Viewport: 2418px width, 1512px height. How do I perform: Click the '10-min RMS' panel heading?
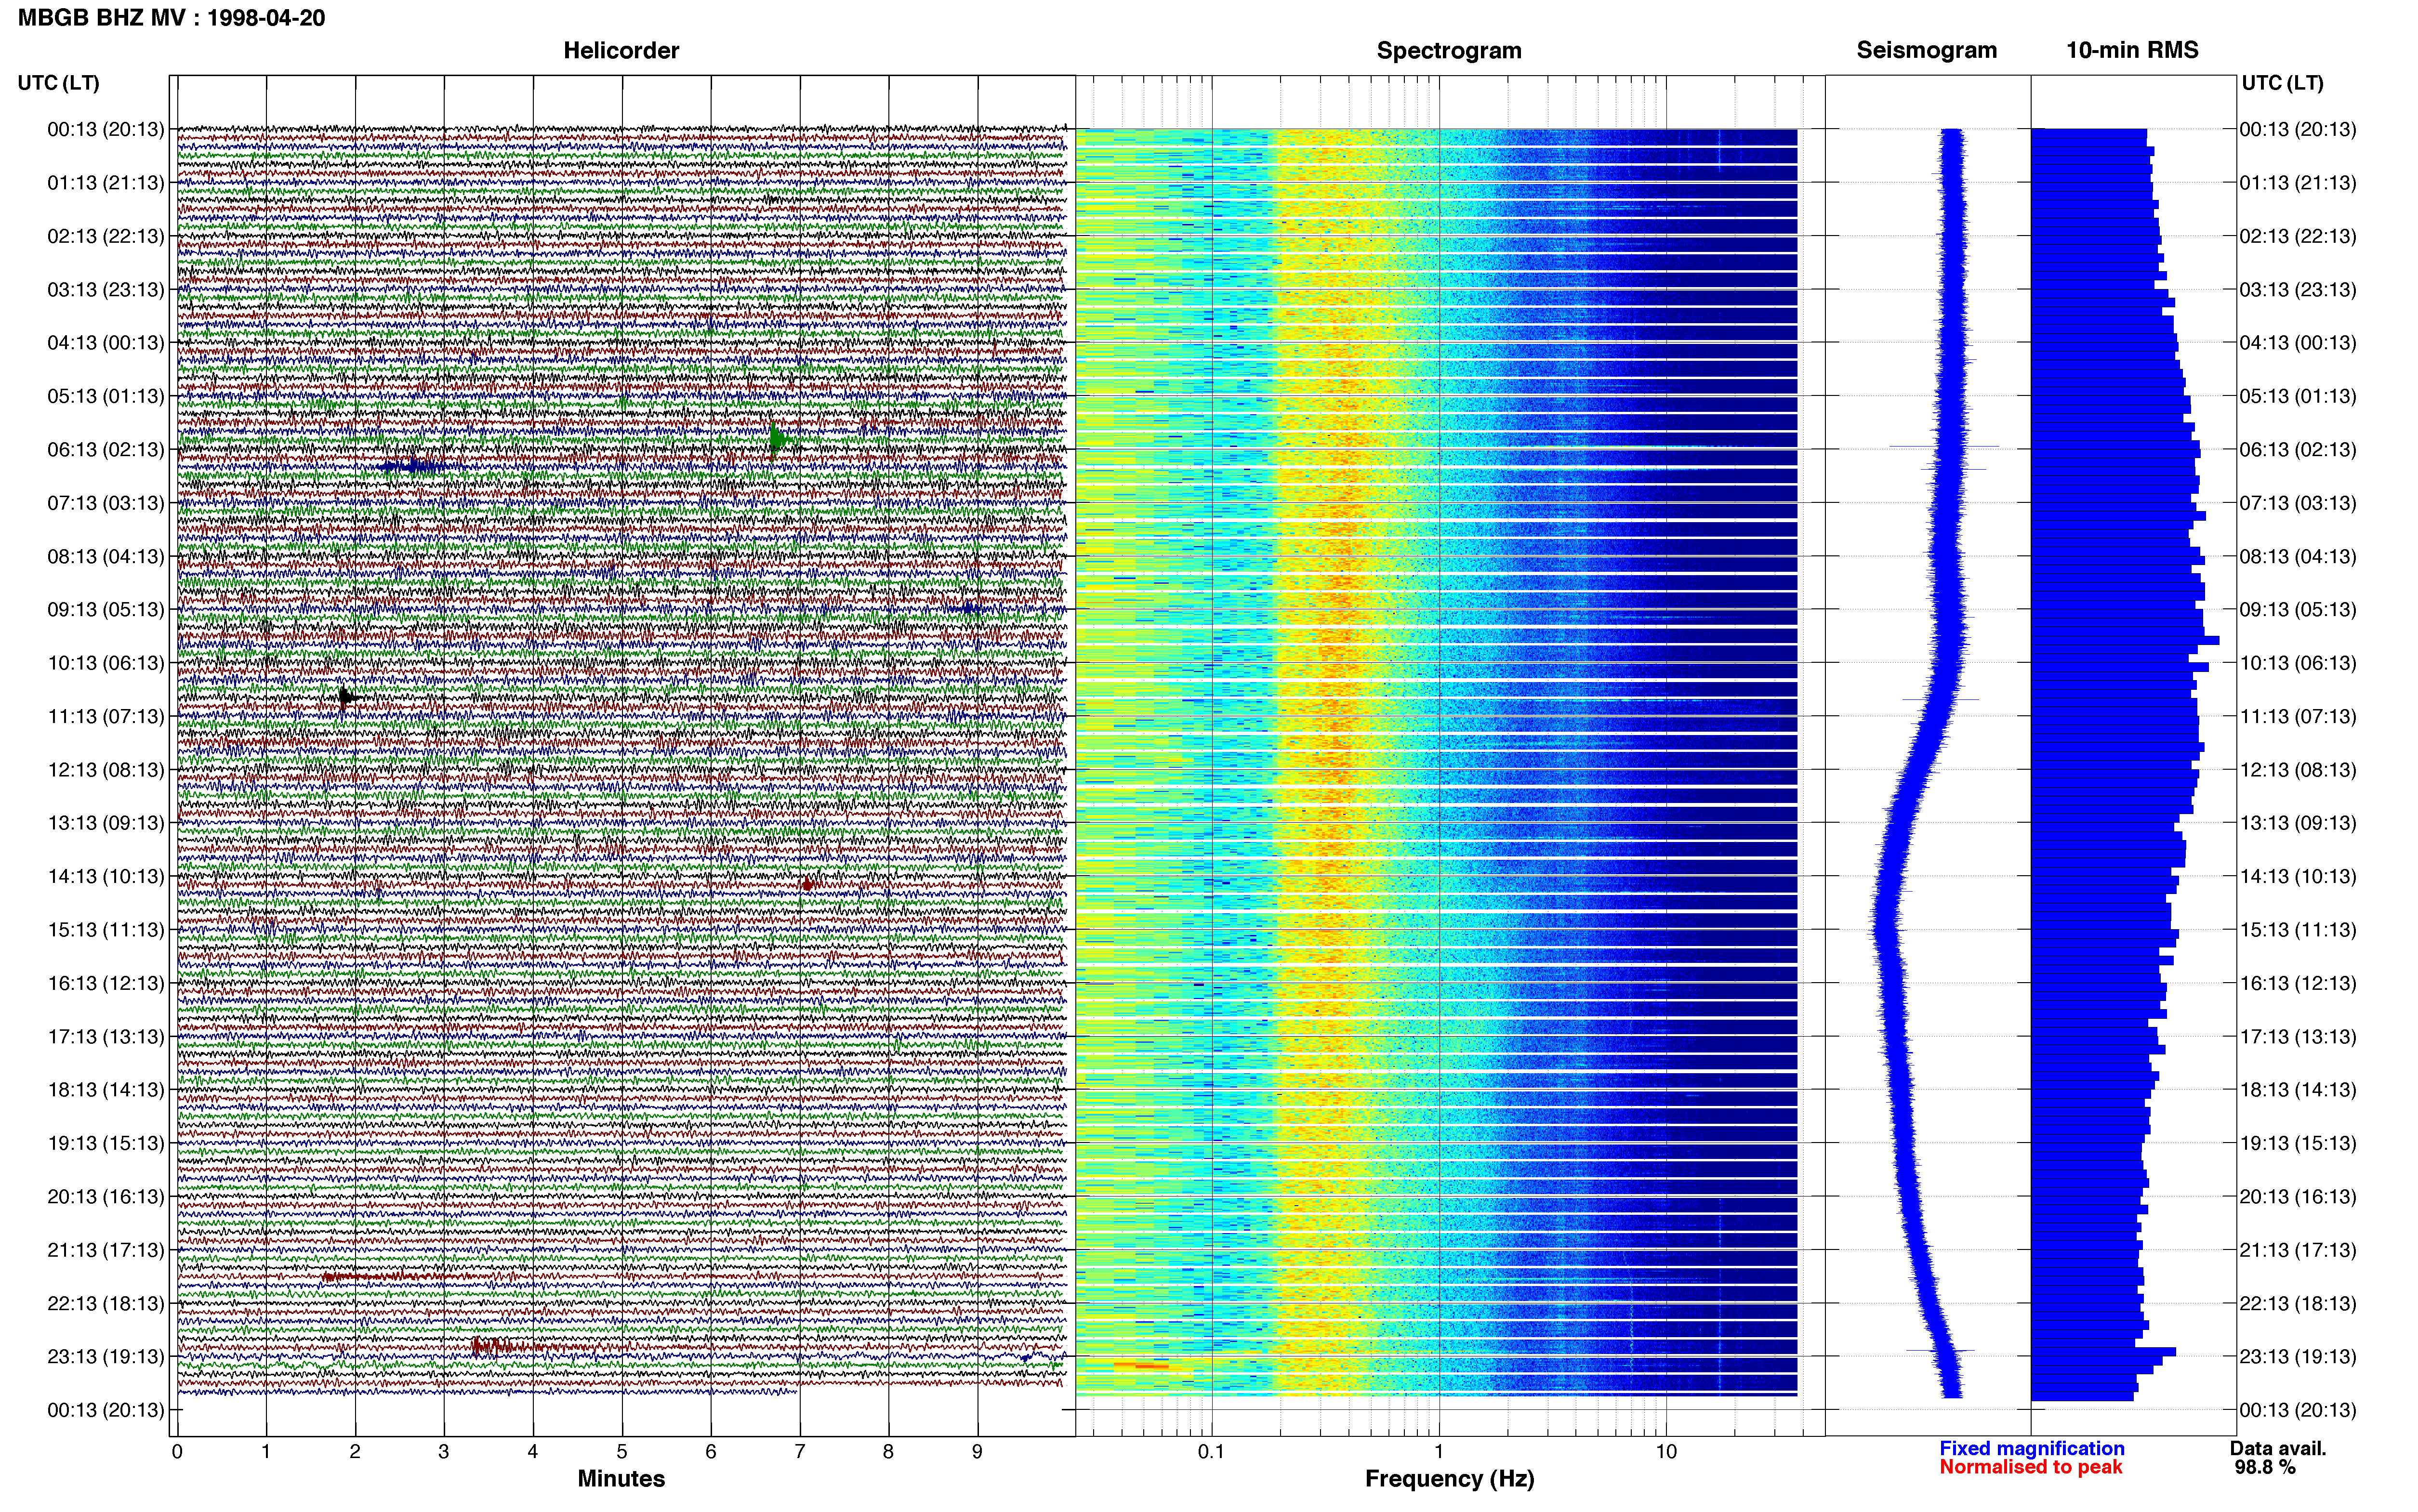click(x=2133, y=51)
